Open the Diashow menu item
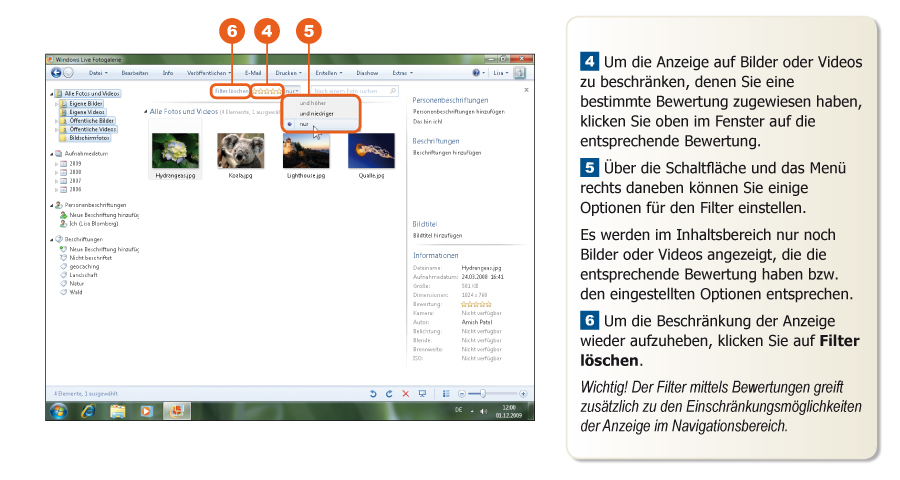 click(367, 73)
